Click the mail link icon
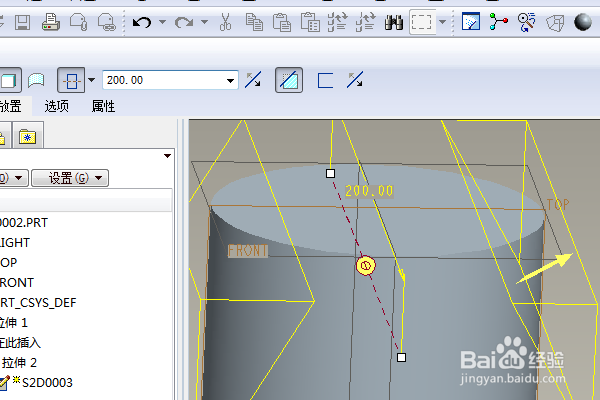 106,22
